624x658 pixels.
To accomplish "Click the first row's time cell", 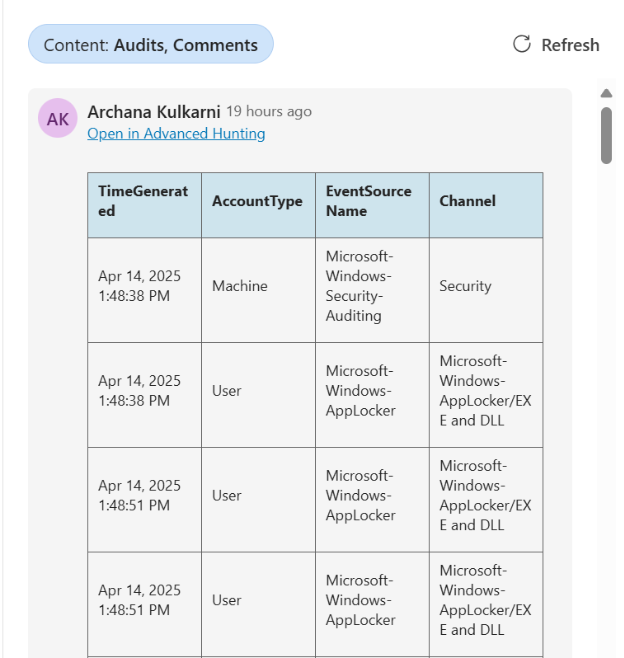I will coord(140,286).
